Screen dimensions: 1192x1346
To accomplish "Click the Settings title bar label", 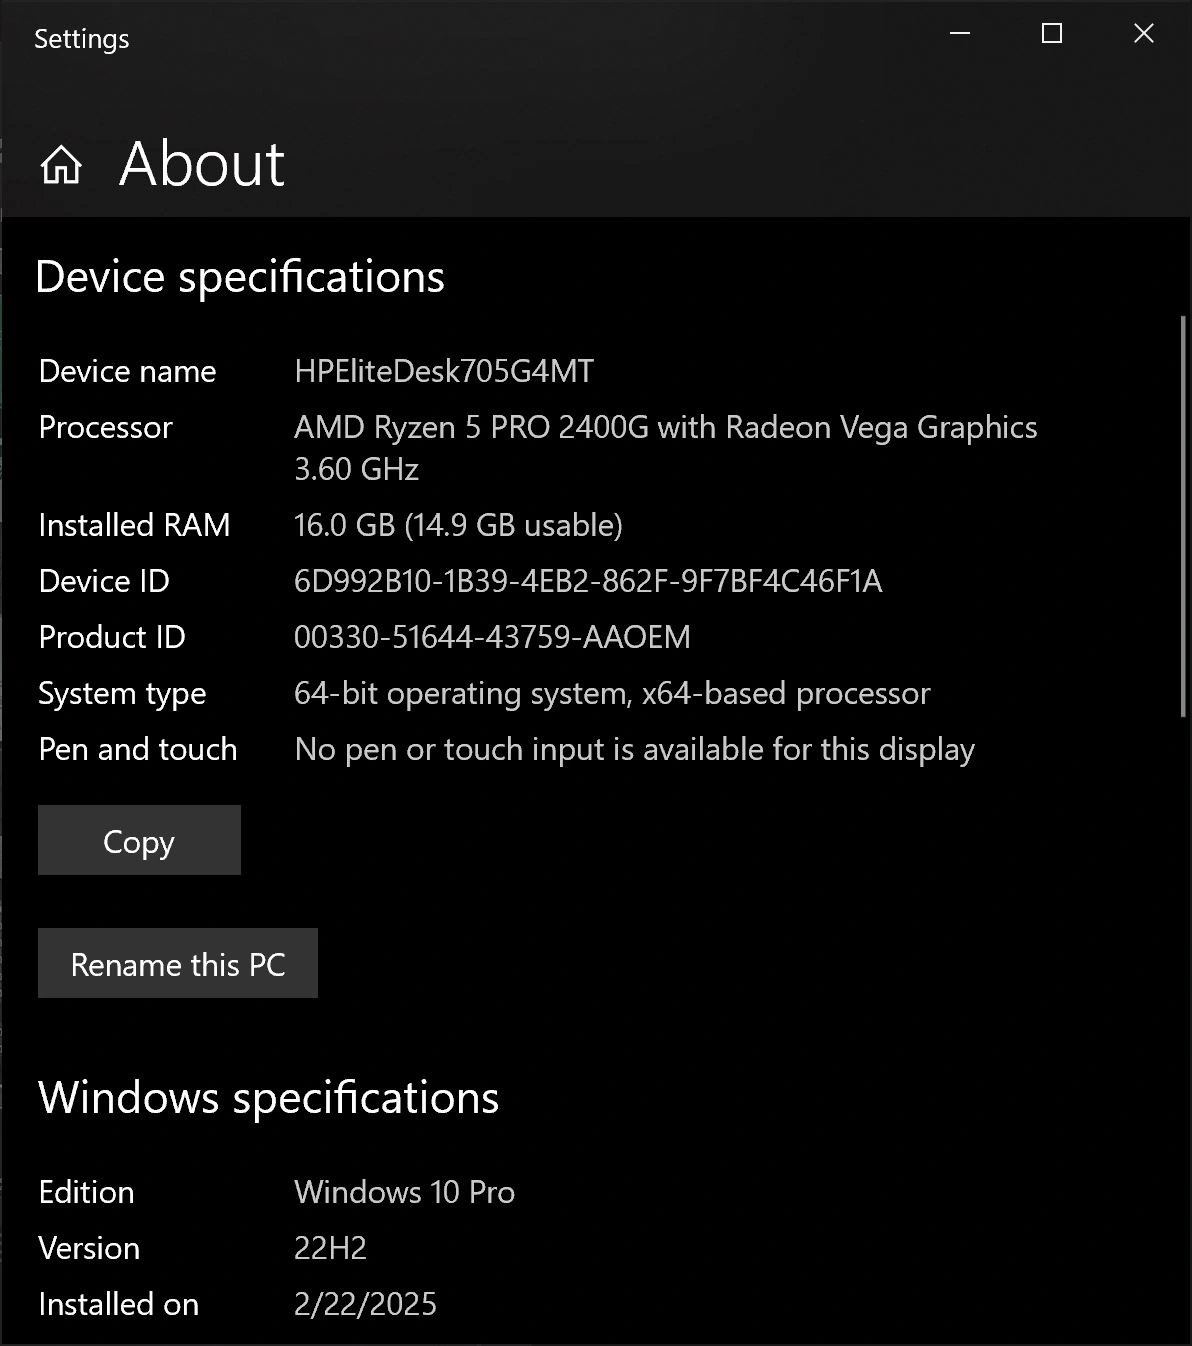I will pyautogui.click(x=82, y=39).
